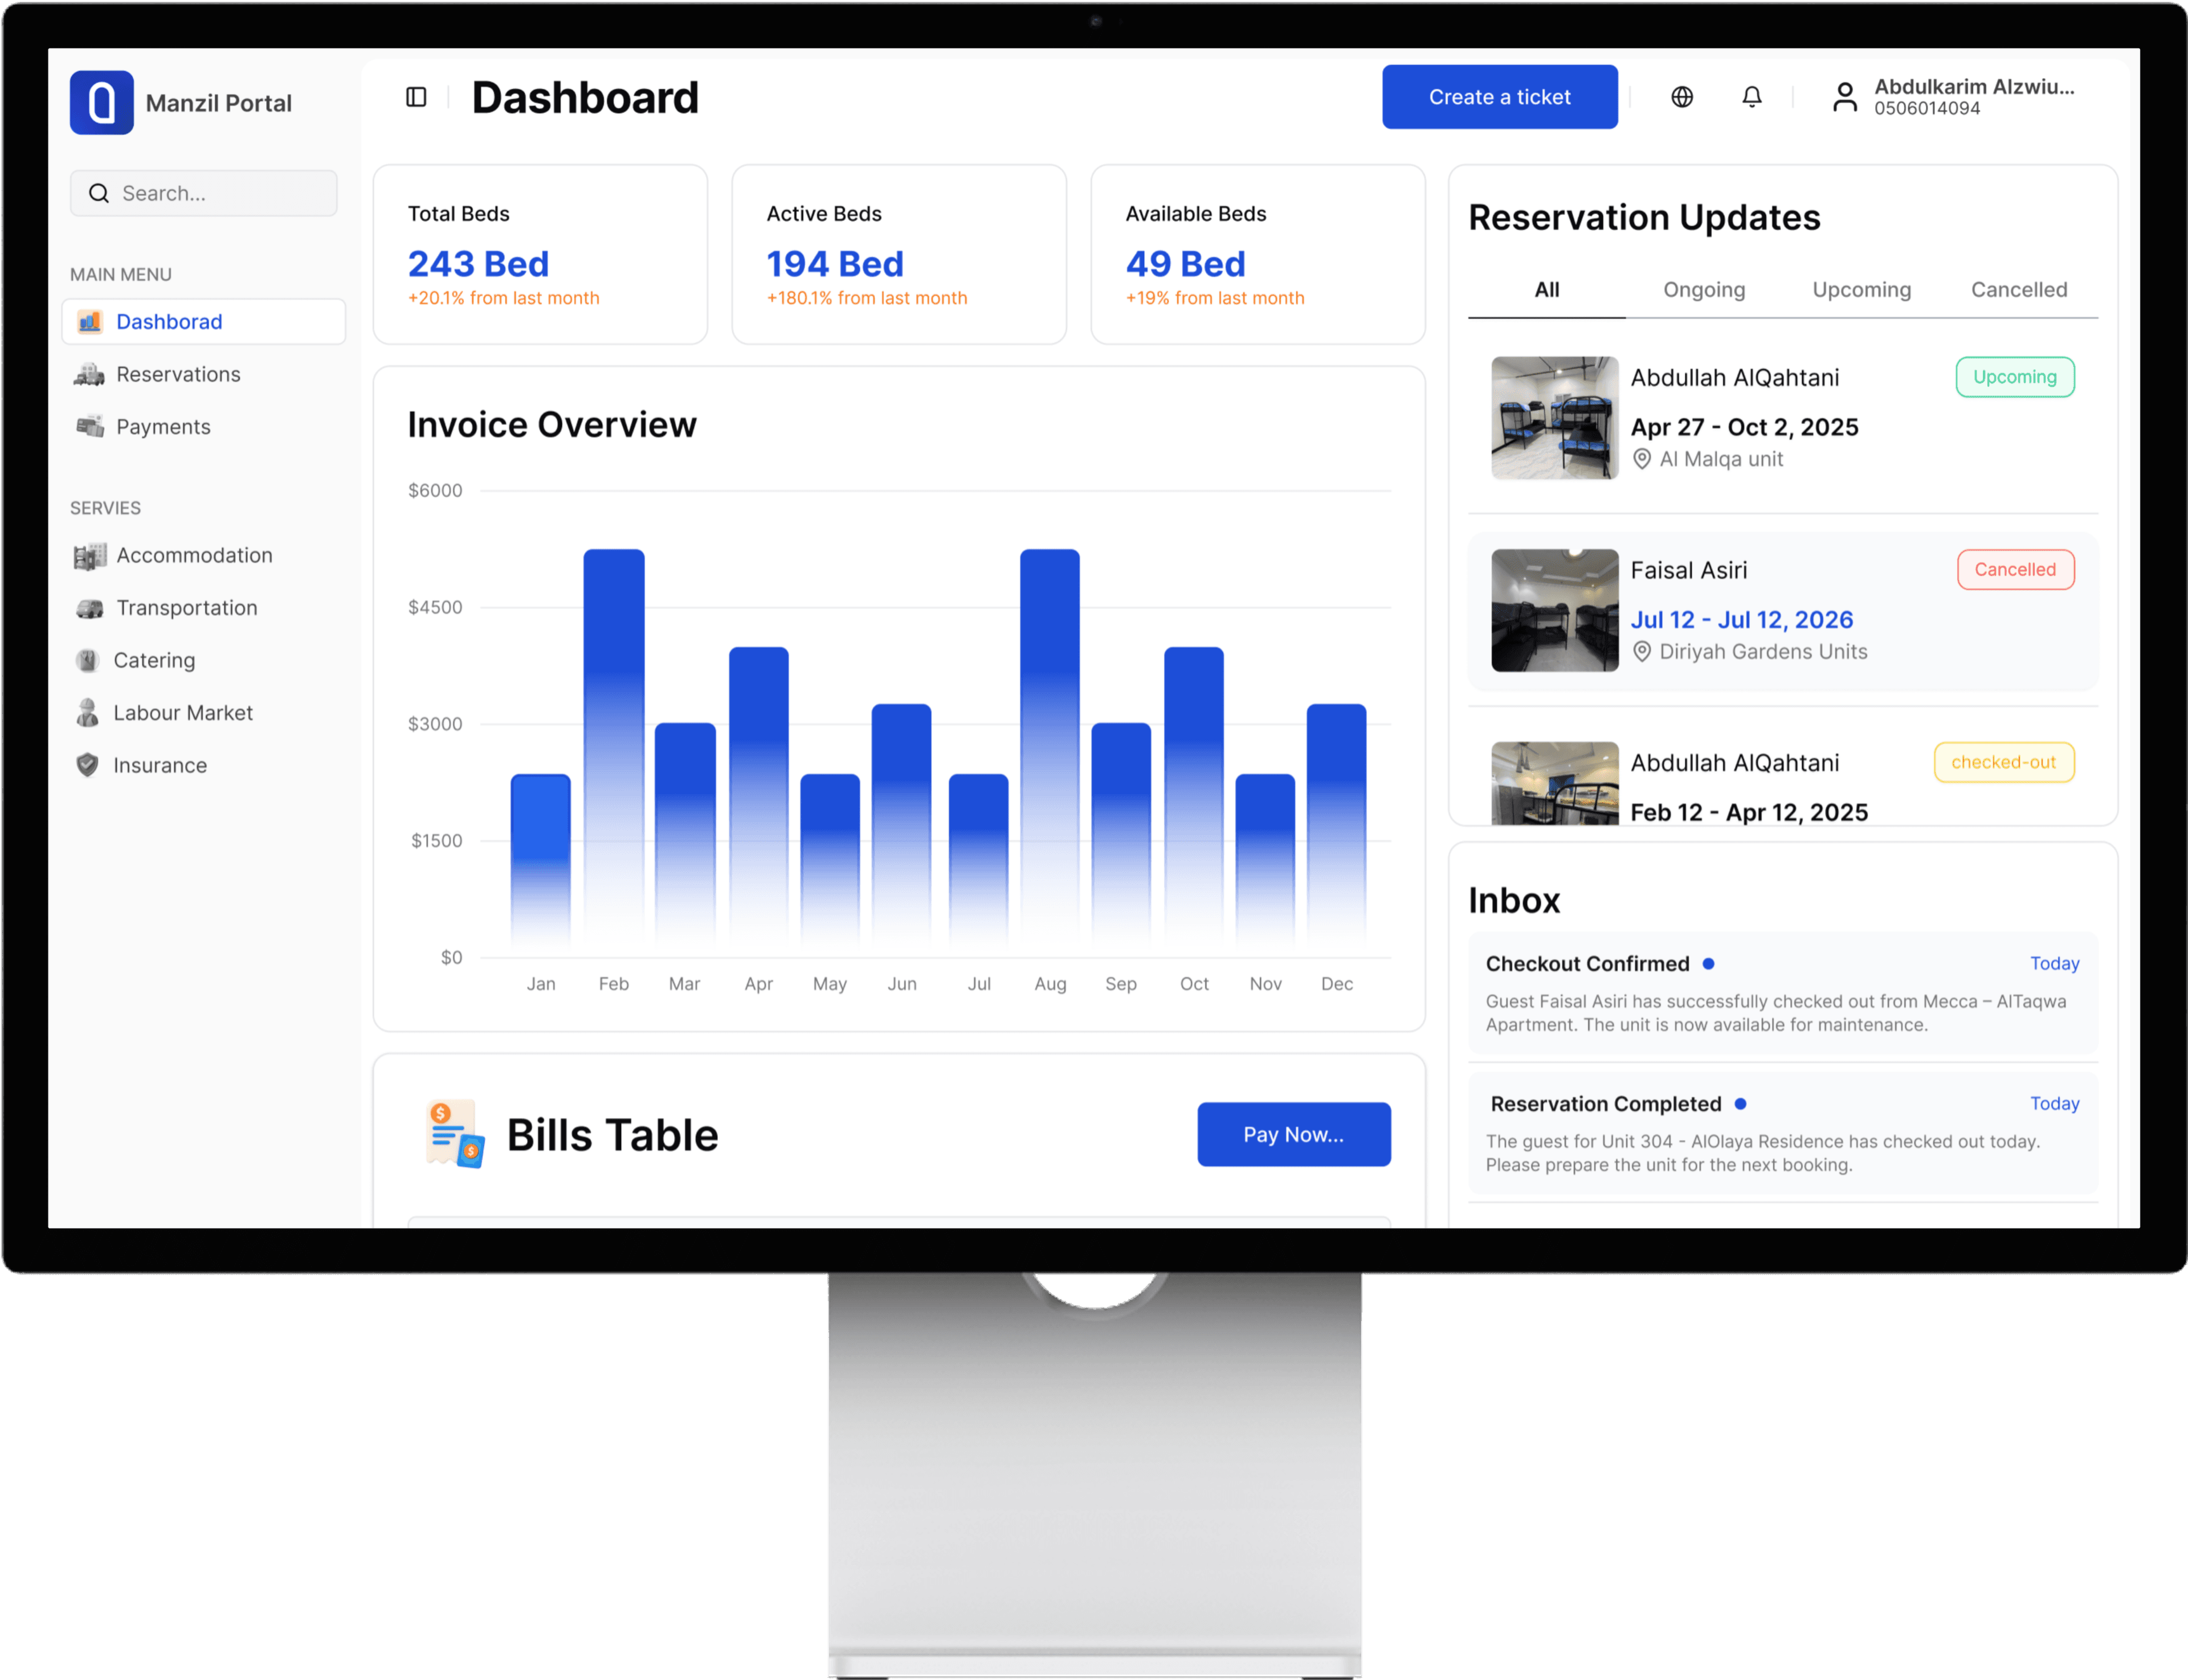The height and width of the screenshot is (1680, 2188).
Task: Select the Upcoming reservations tab
Action: [1861, 290]
